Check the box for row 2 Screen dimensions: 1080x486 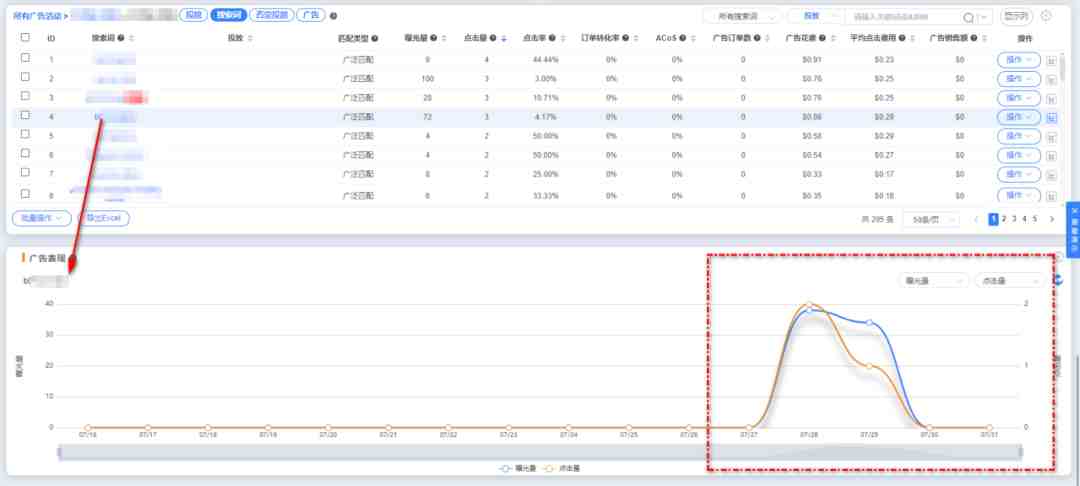point(25,77)
